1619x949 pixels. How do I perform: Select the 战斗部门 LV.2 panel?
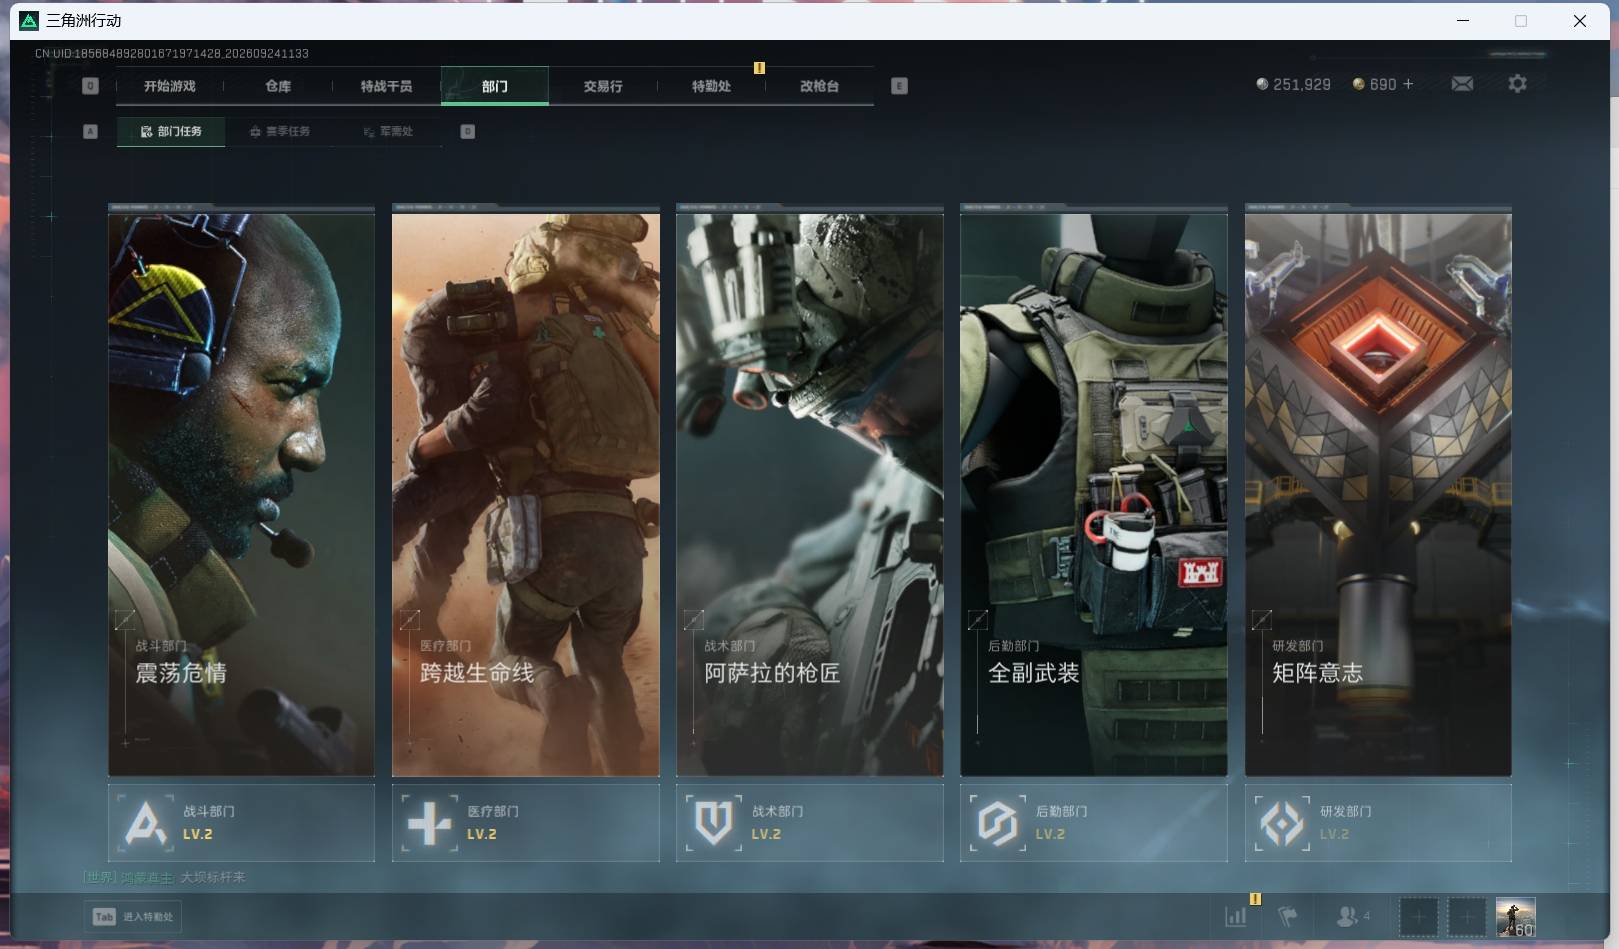click(241, 823)
